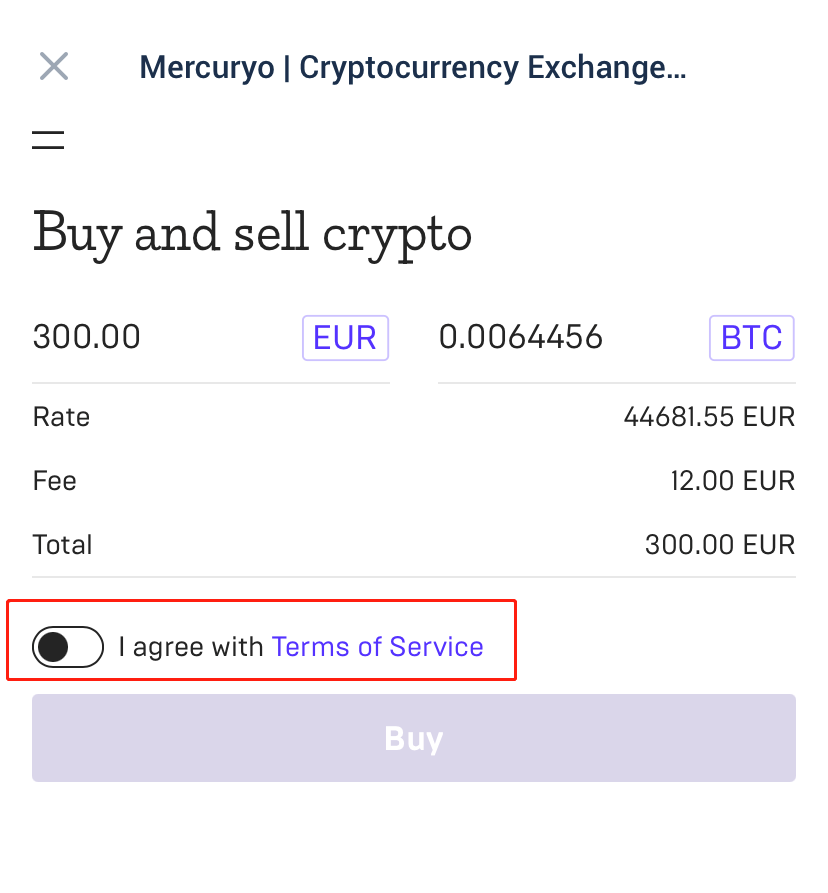Image resolution: width=828 pixels, height=893 pixels.
Task: Close the Mercuryo exchange page
Action: (53, 67)
